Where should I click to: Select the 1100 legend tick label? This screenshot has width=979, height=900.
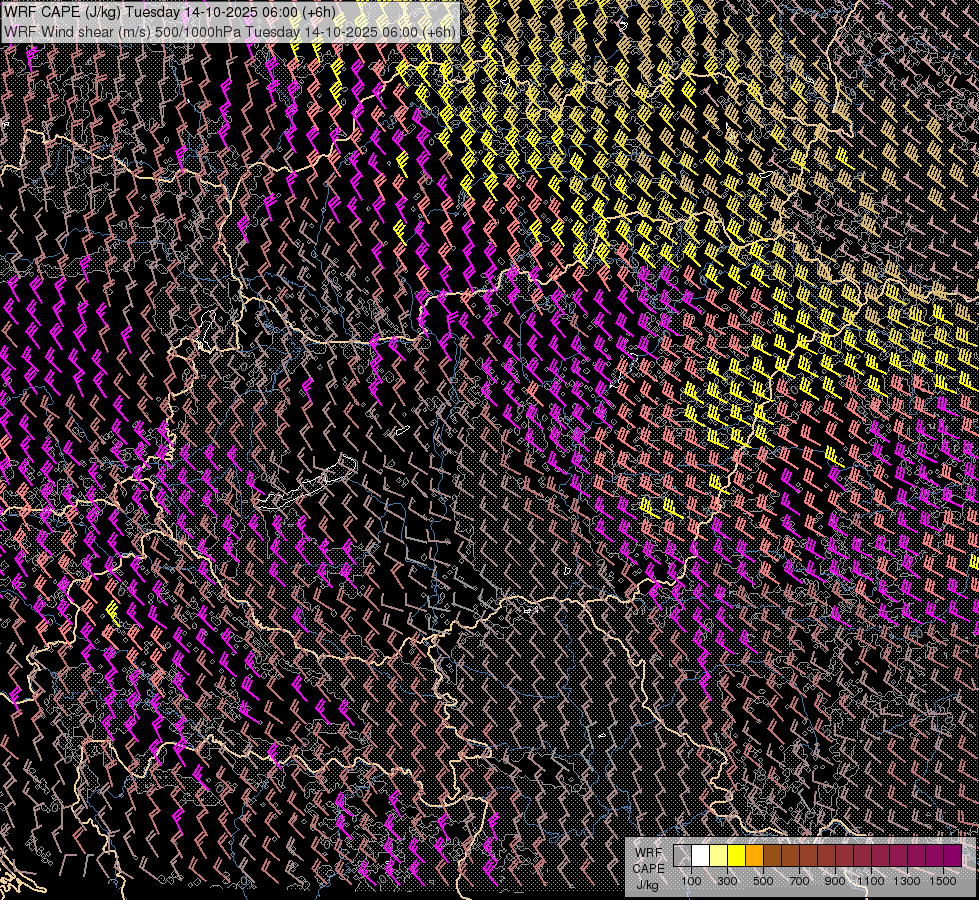(x=870, y=881)
